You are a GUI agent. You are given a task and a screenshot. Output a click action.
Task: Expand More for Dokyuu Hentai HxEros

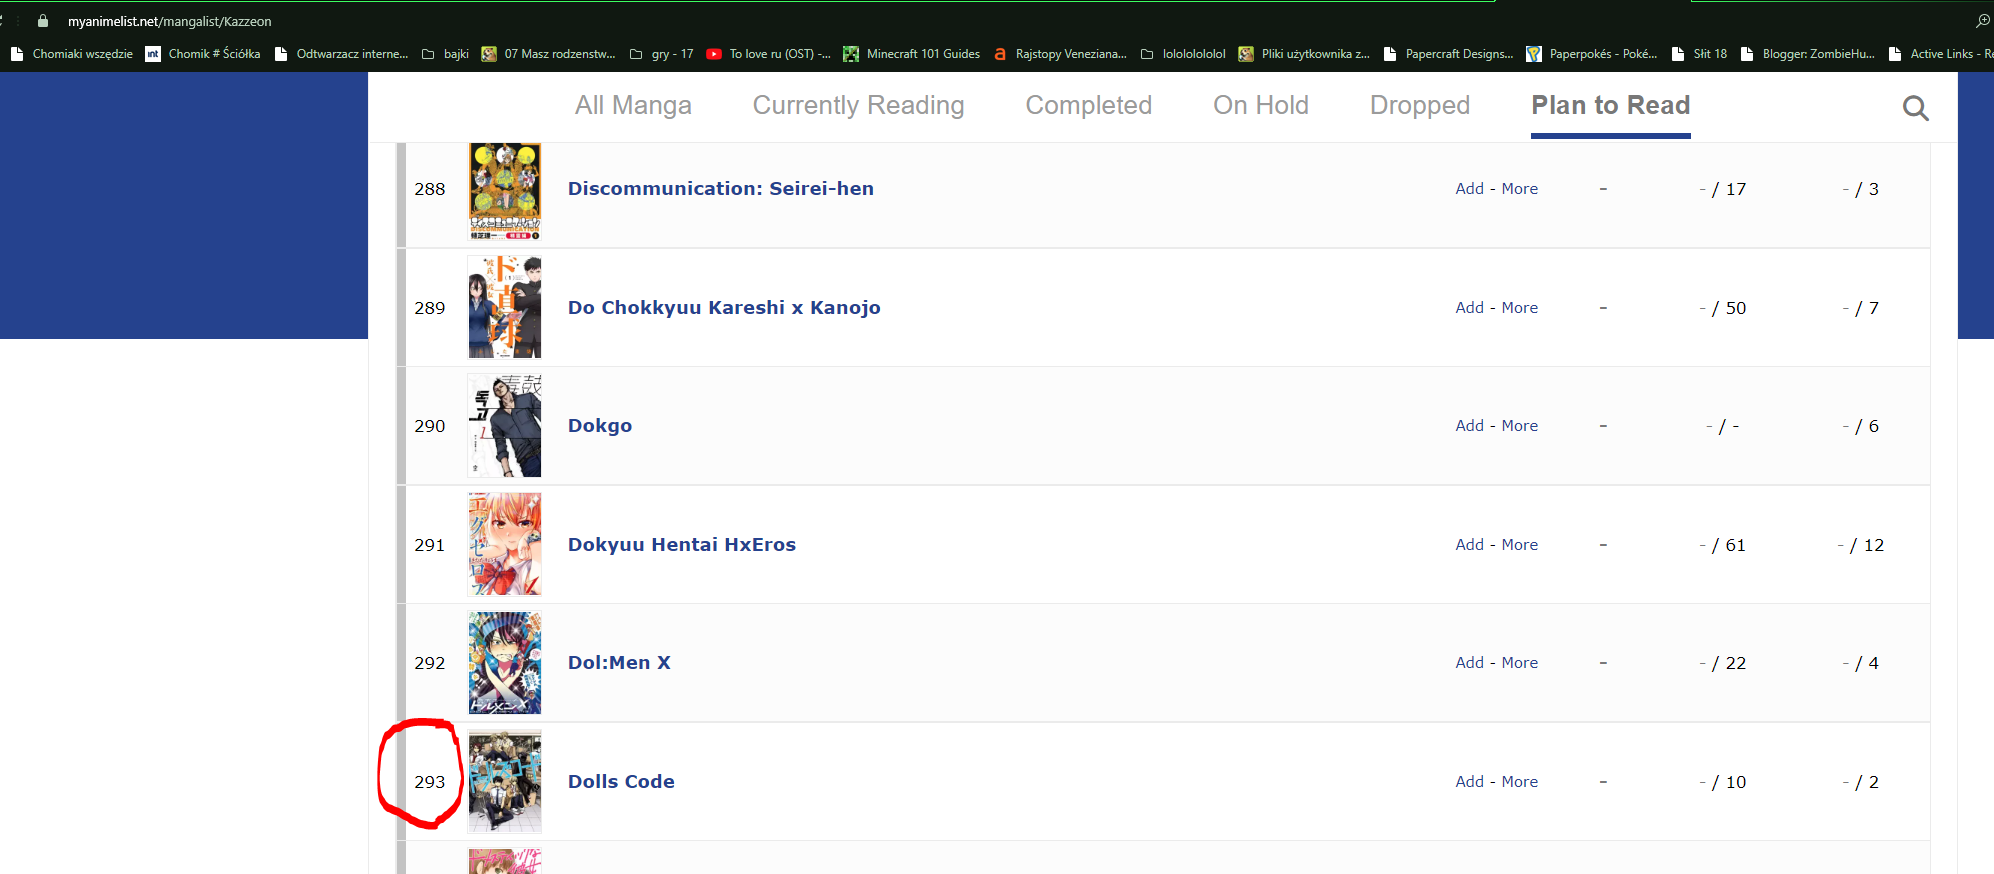(1520, 544)
